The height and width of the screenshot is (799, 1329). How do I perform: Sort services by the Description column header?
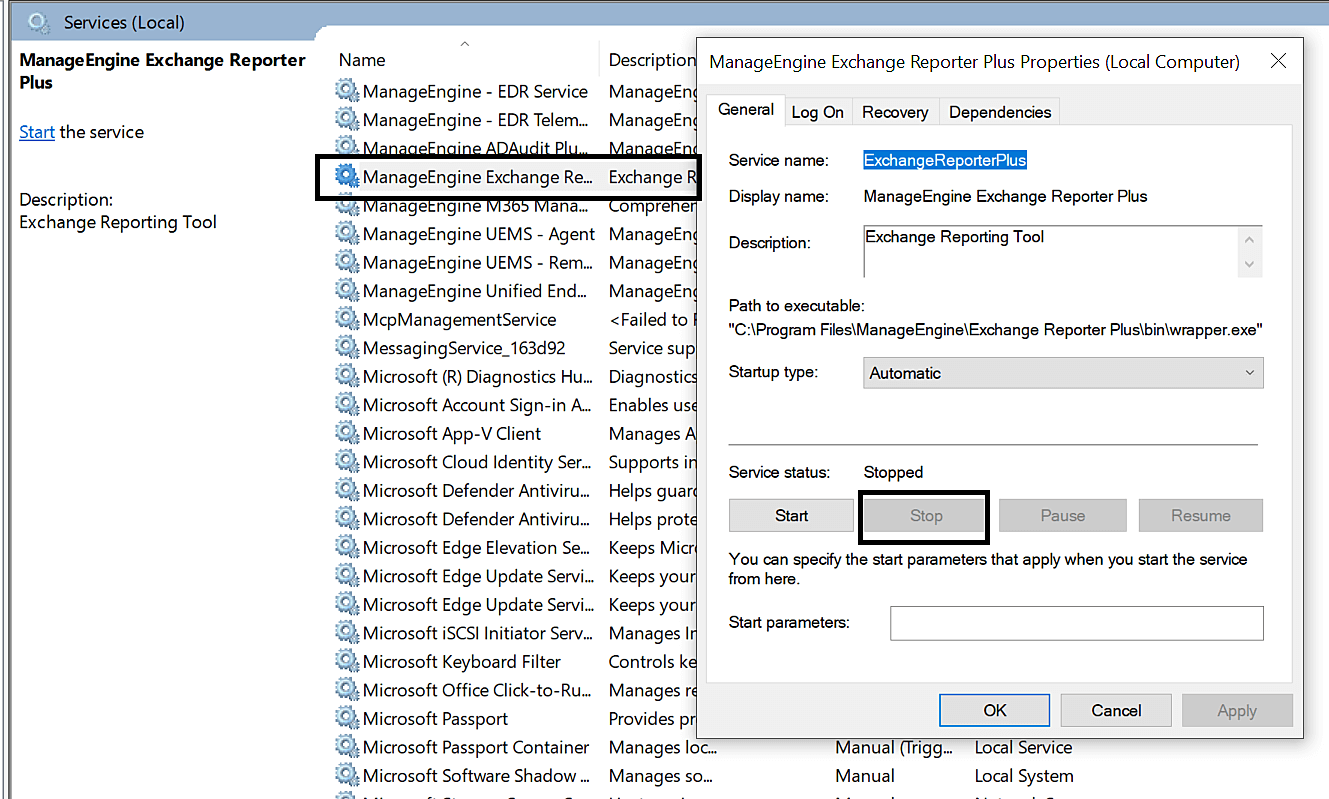[x=652, y=60]
